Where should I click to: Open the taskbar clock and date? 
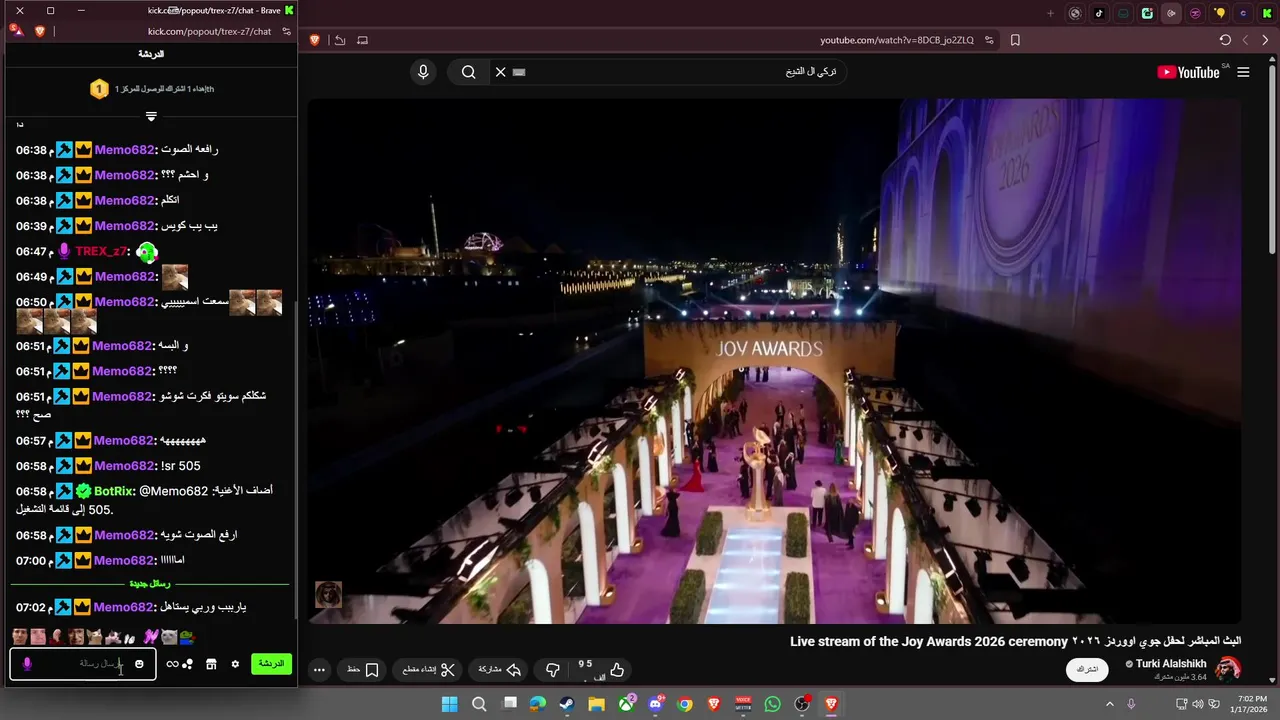coord(1251,704)
